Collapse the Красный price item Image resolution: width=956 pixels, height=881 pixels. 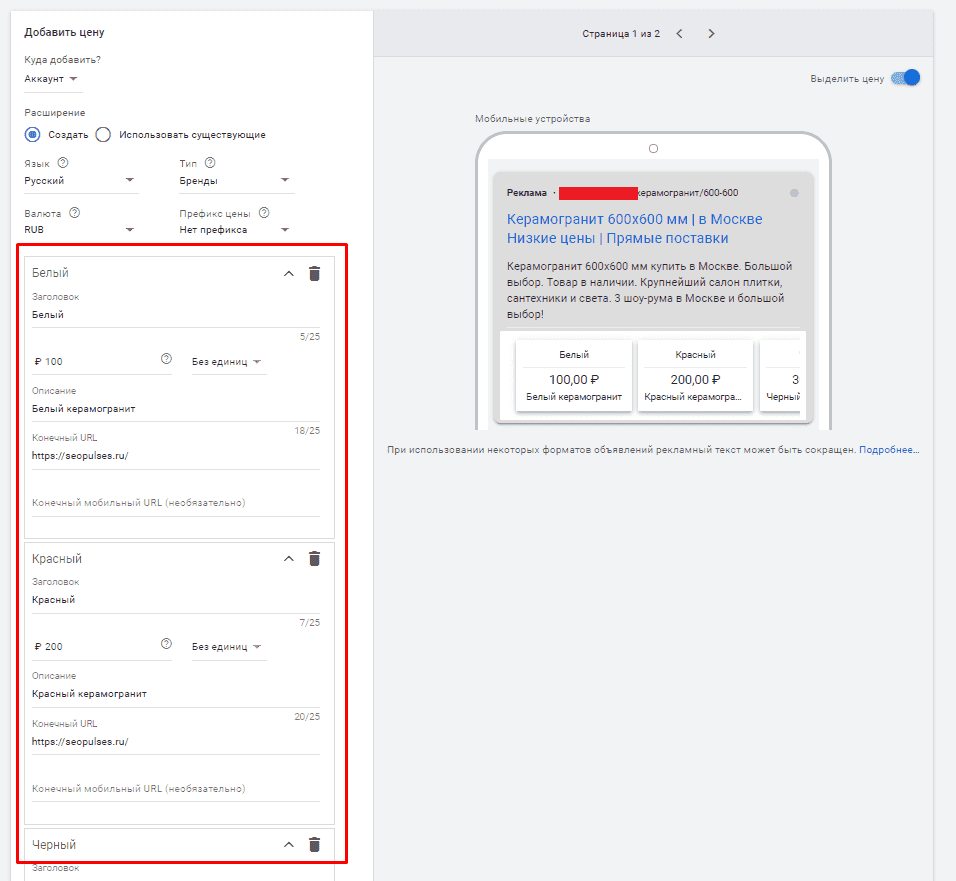pos(289,558)
